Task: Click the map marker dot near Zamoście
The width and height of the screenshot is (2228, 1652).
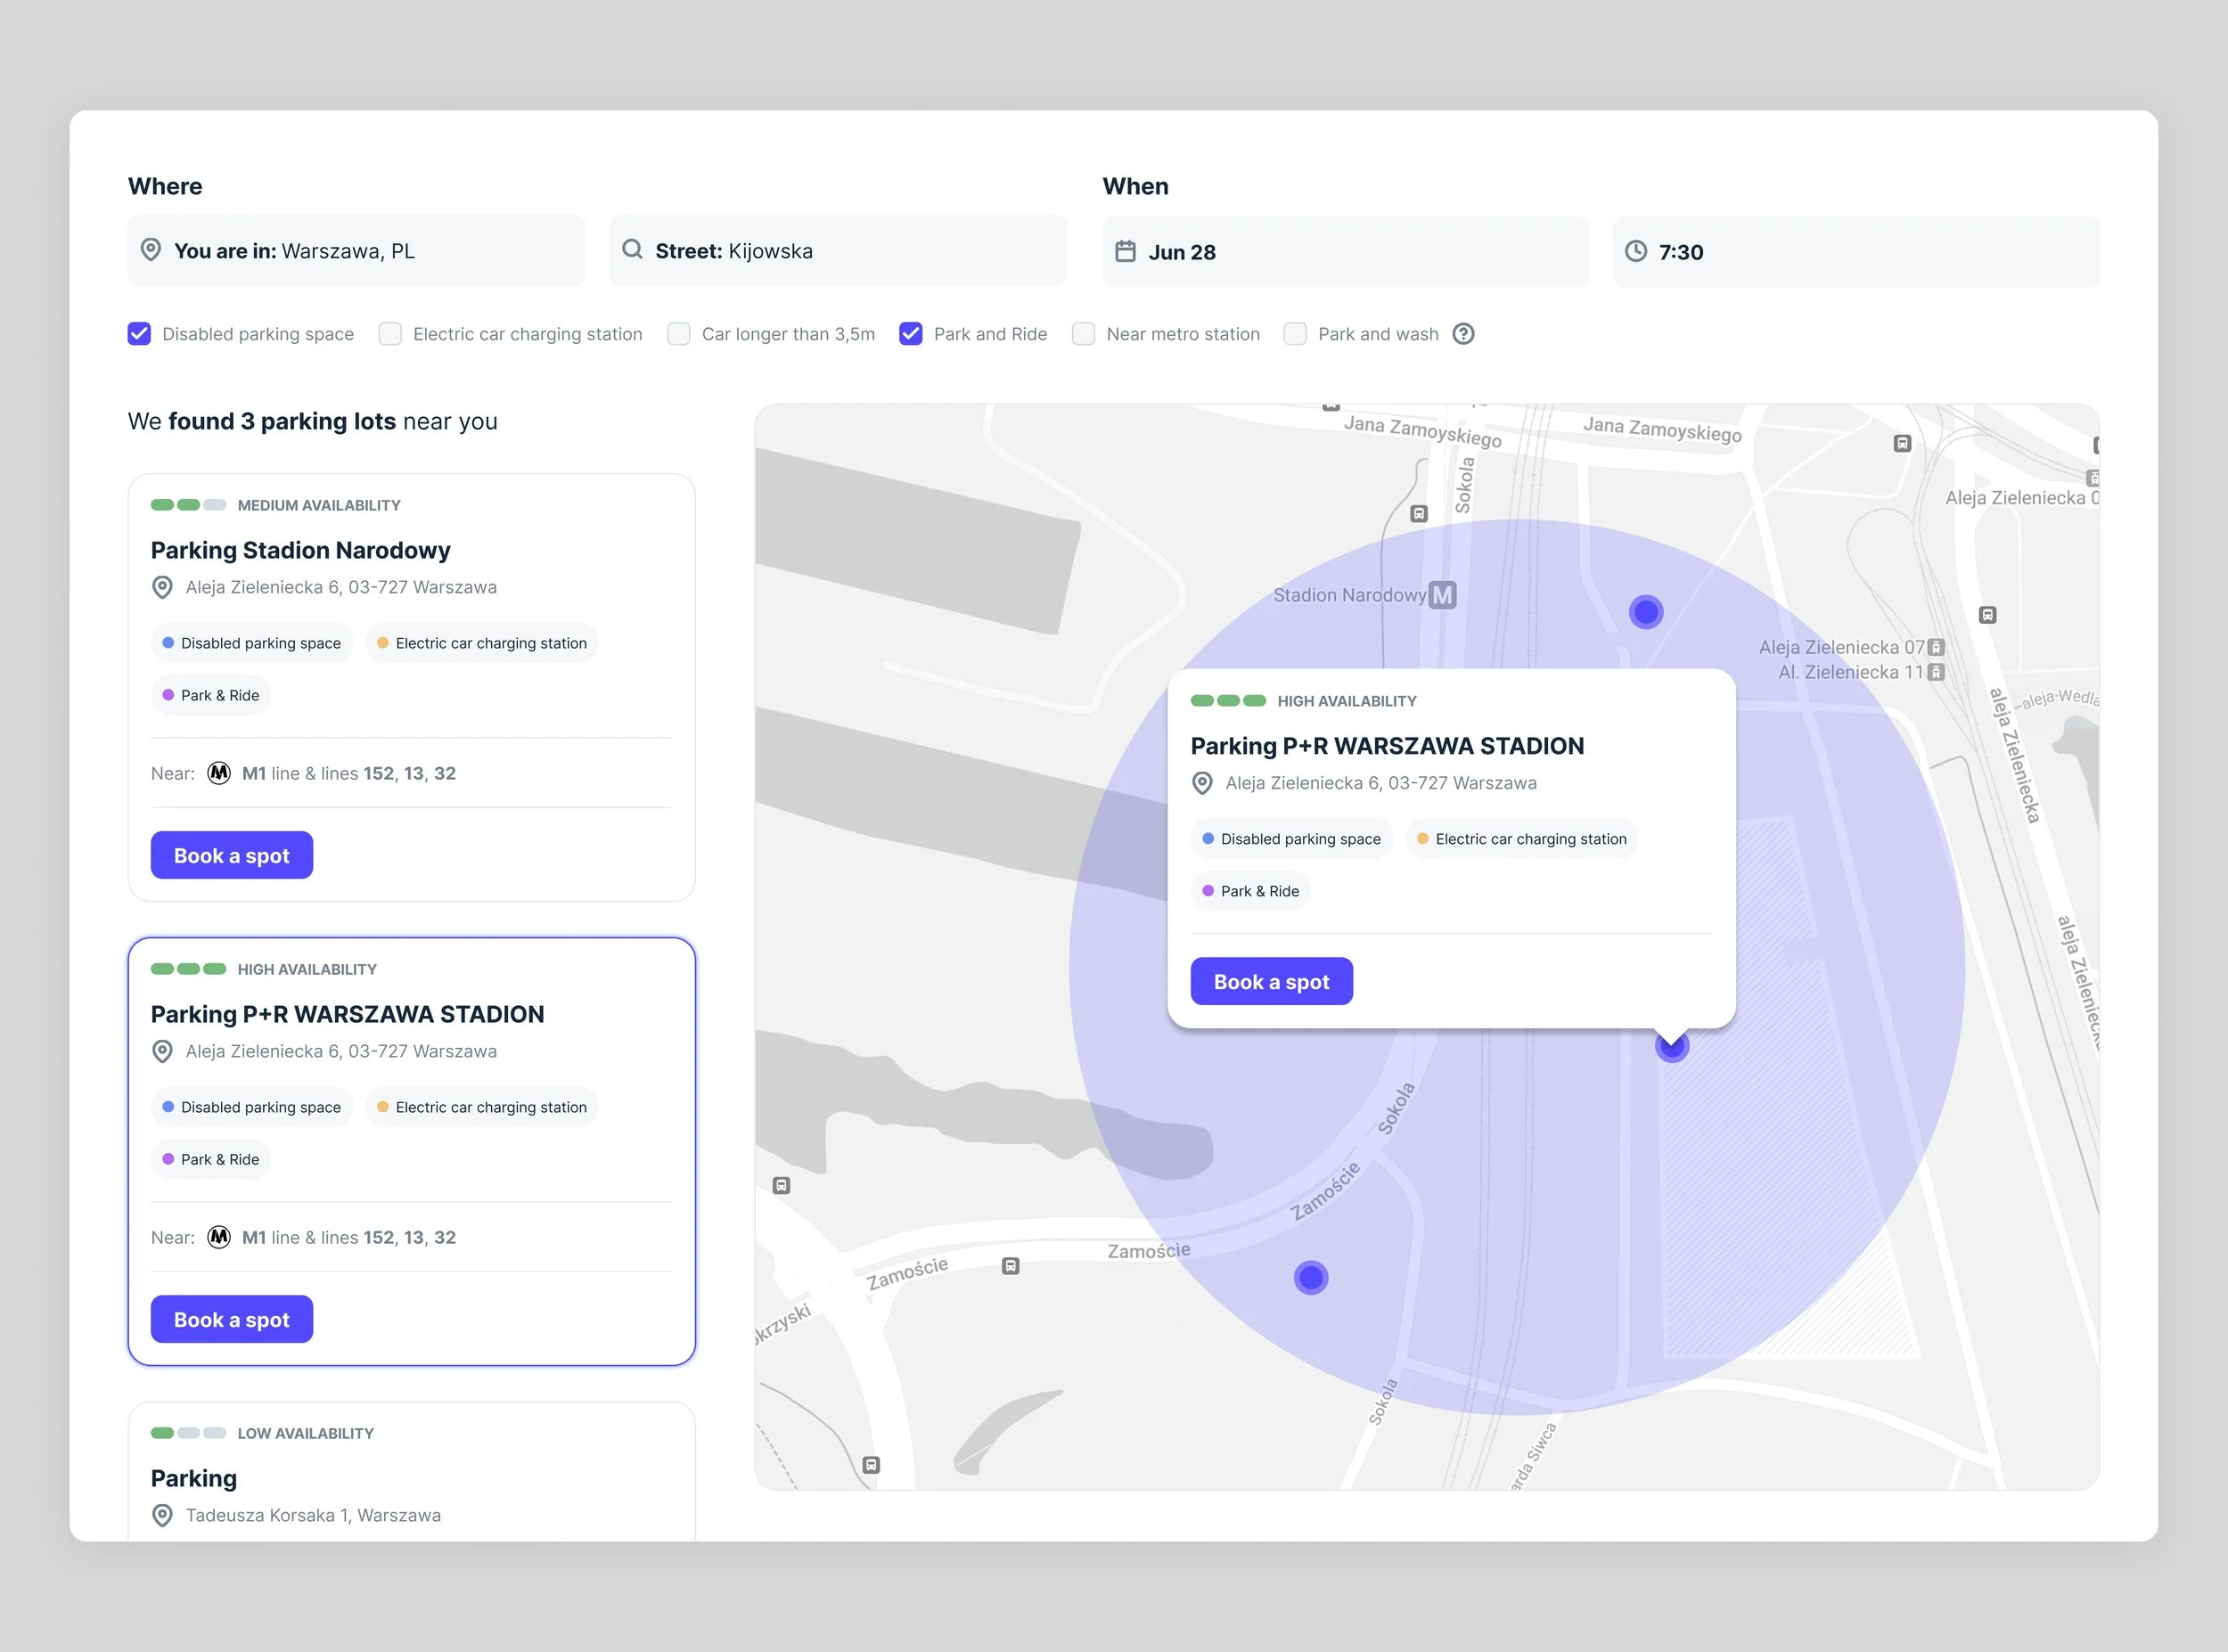Action: point(1310,1277)
